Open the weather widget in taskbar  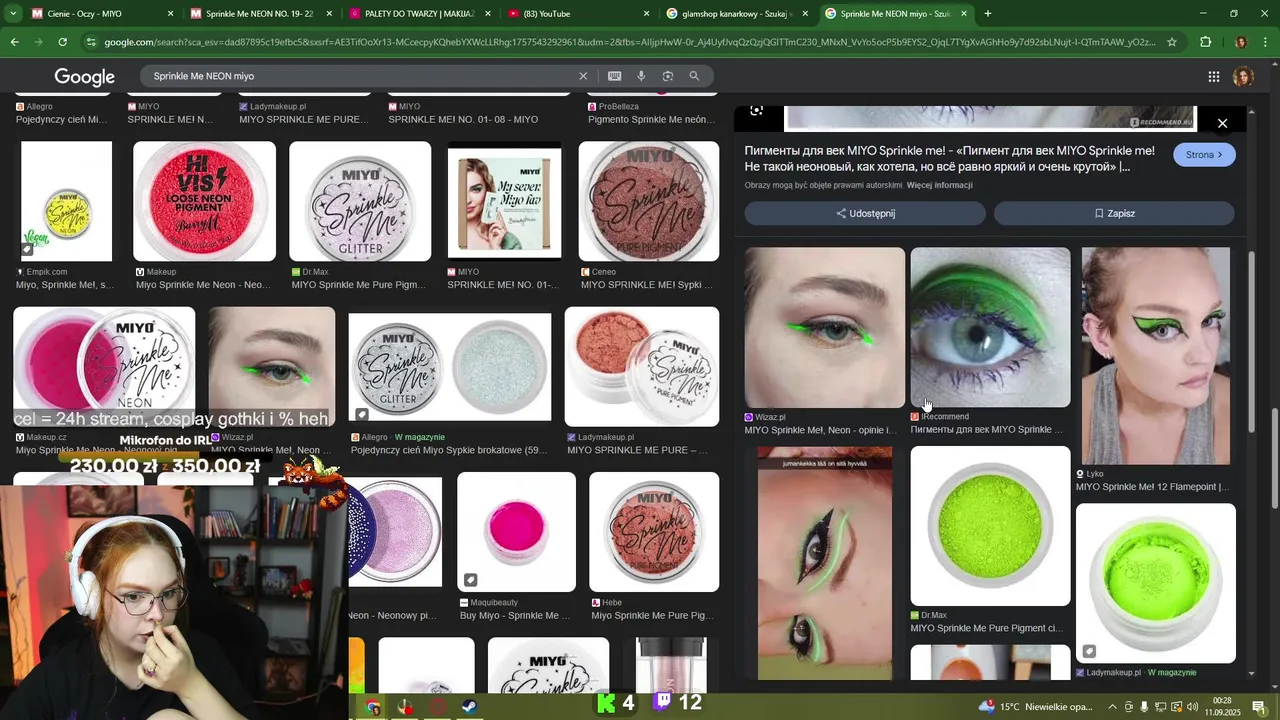[1036, 707]
